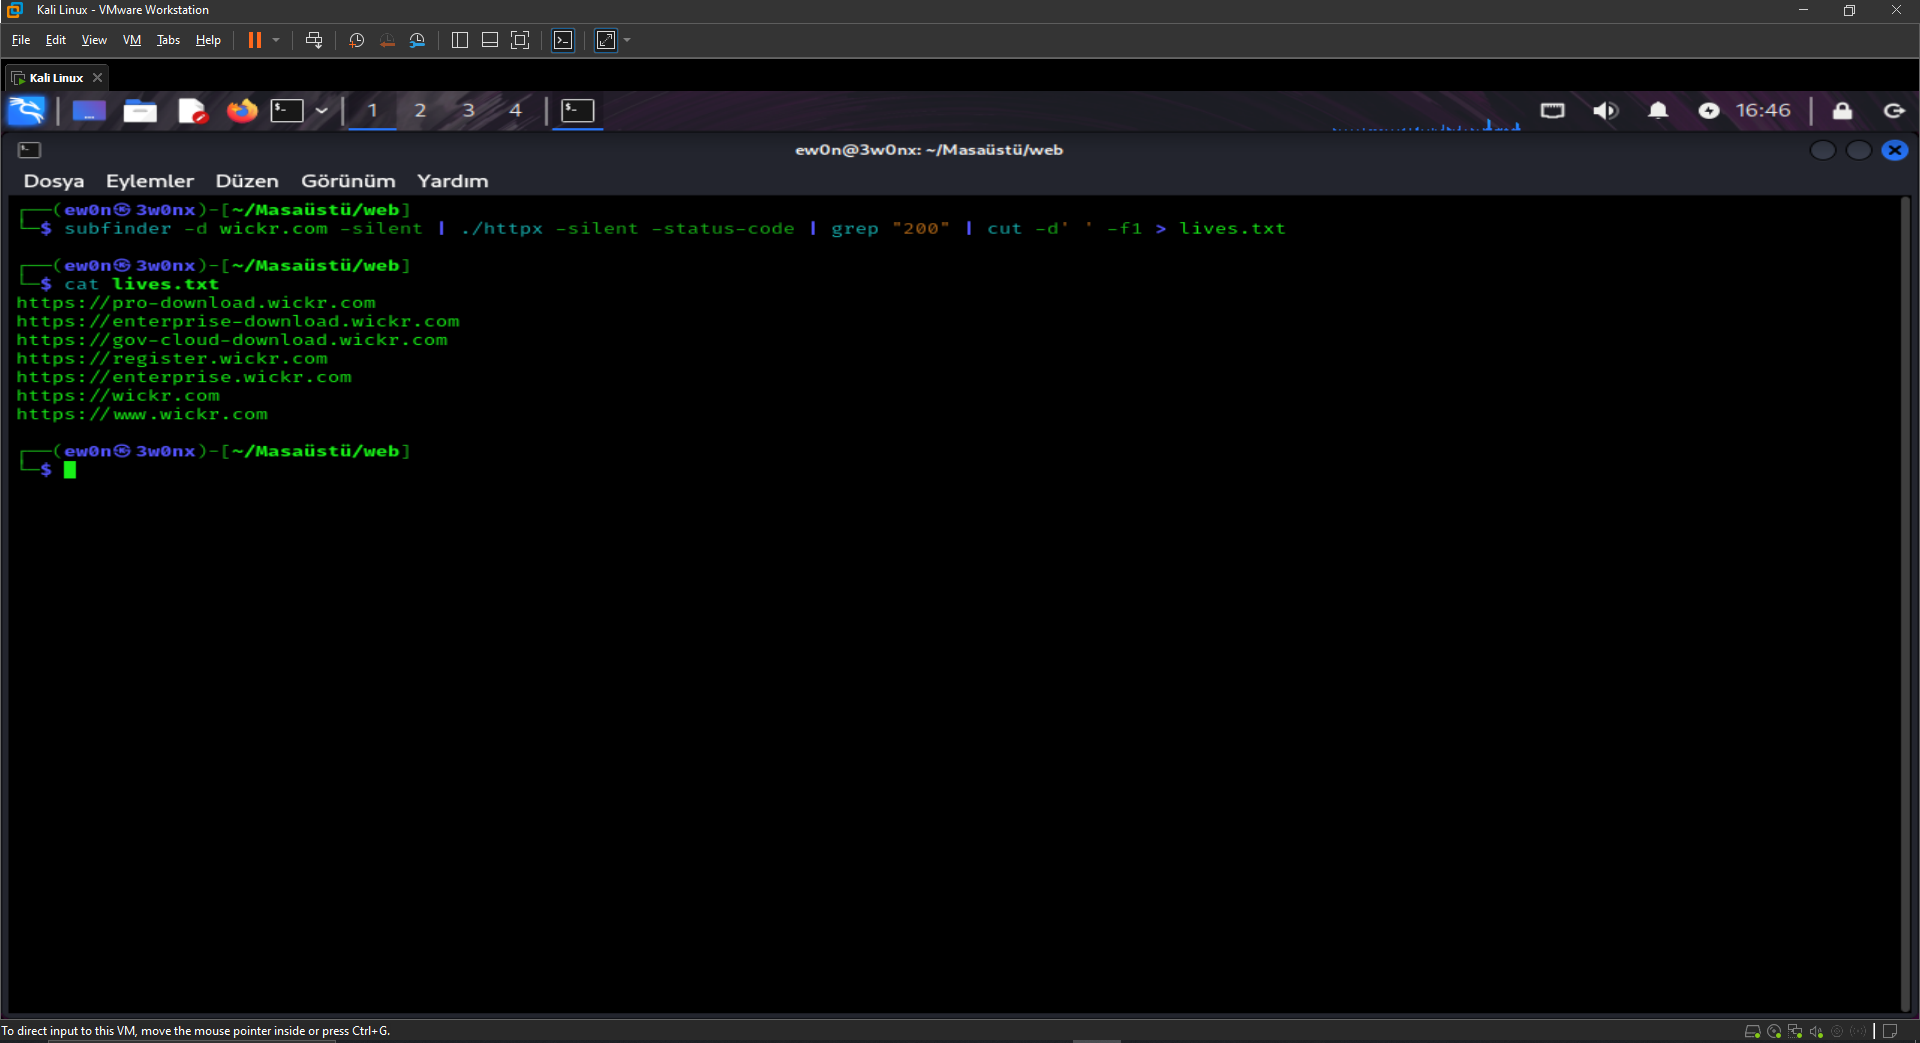This screenshot has height=1043, width=1920.
Task: Click the https://enterprise.wickr.com output line
Action: 184,377
